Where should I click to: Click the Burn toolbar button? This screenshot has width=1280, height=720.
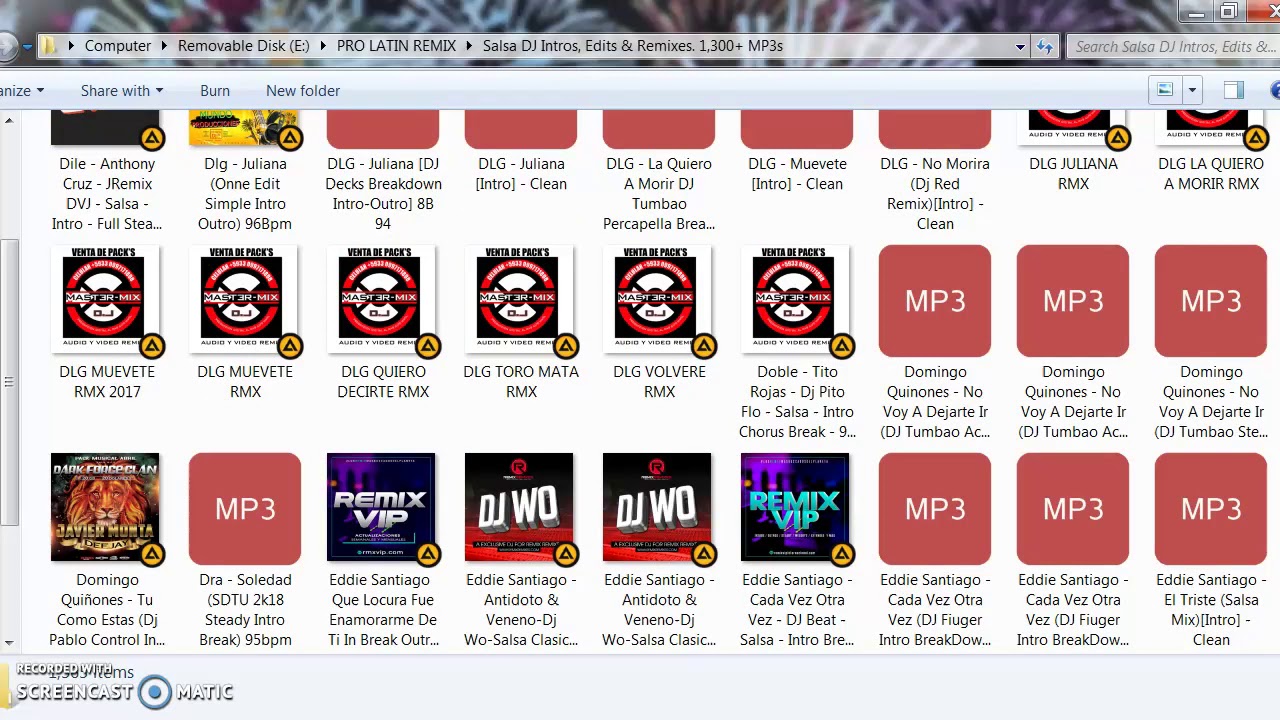tap(215, 90)
